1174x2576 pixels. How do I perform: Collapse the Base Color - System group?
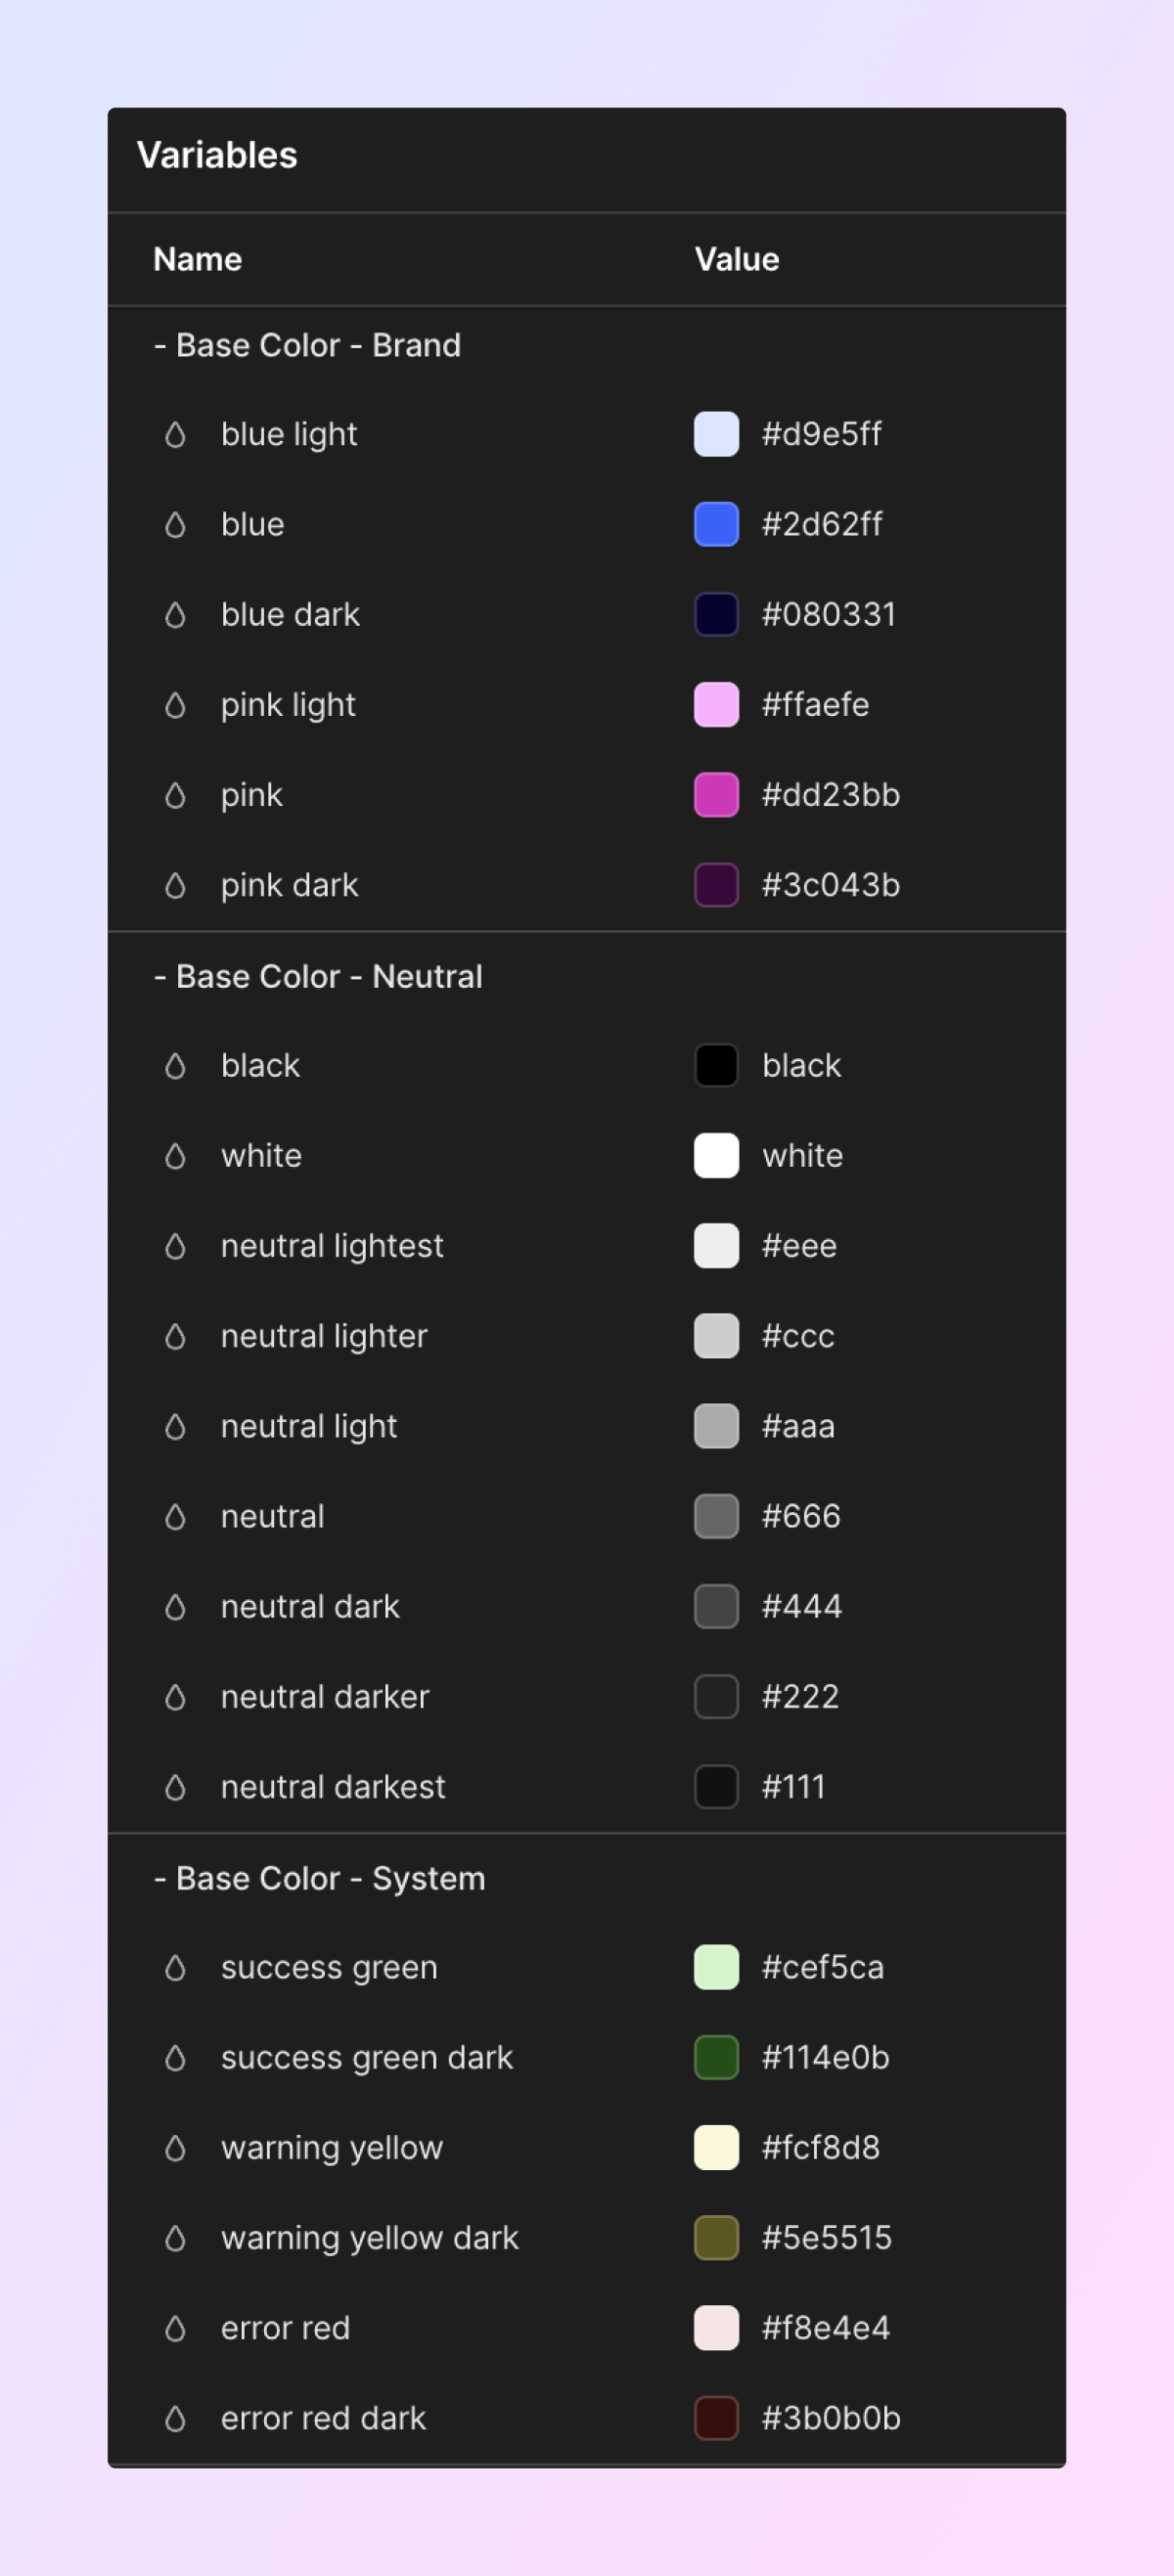(x=319, y=1878)
